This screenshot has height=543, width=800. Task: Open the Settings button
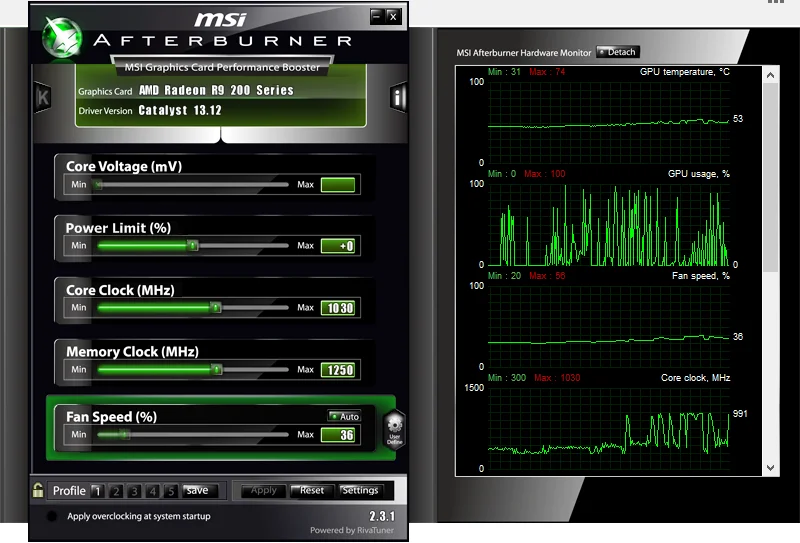(x=360, y=490)
